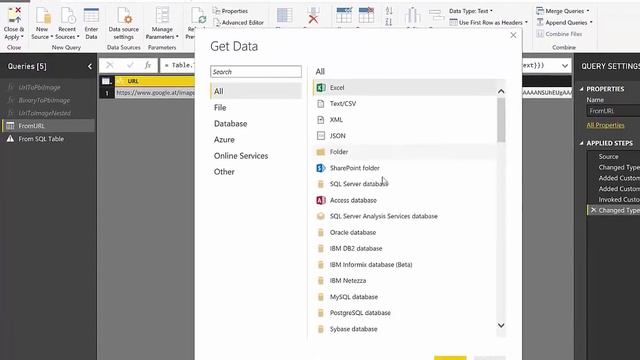
Task: Expand the formula bar dropdown
Action: click(564, 65)
